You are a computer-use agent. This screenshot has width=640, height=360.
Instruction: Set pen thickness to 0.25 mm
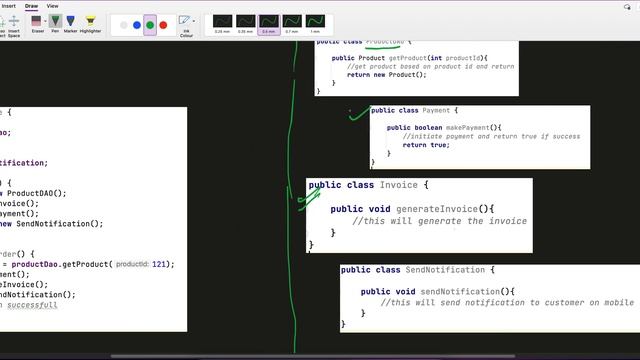tap(222, 24)
